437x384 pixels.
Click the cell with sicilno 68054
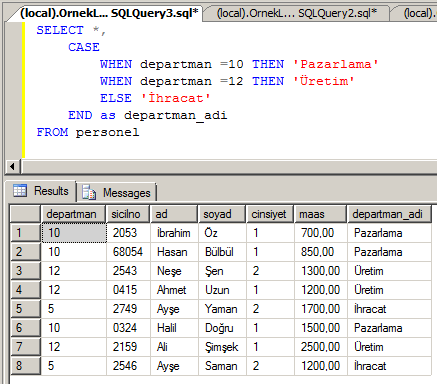[x=128, y=252]
